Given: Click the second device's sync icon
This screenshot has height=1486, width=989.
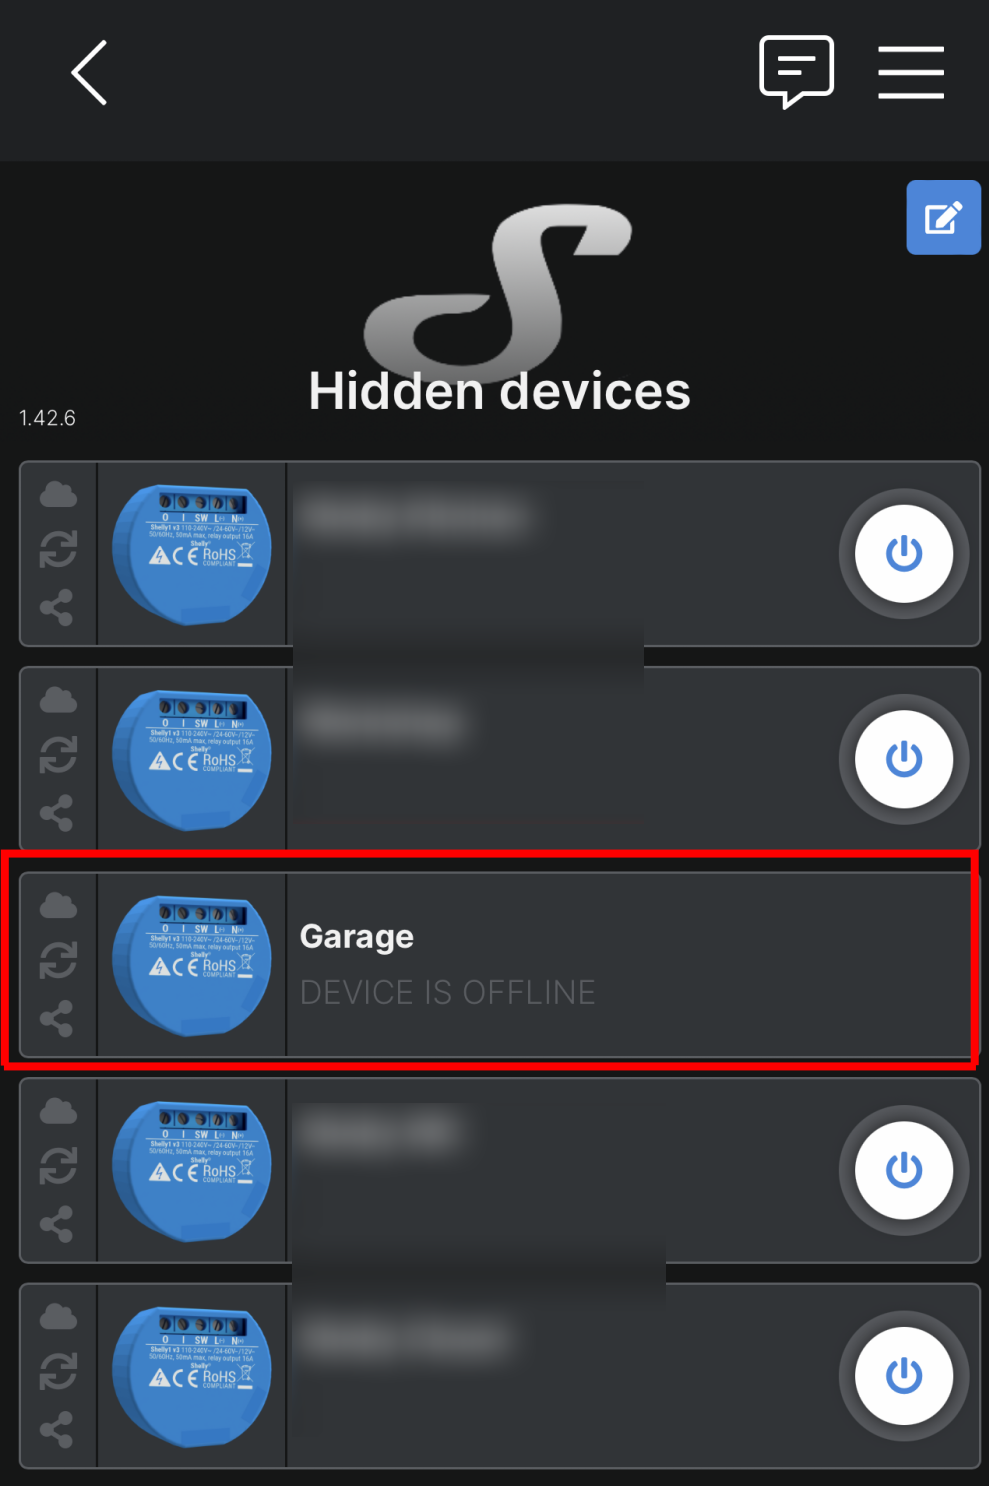Looking at the screenshot, I should (58, 756).
